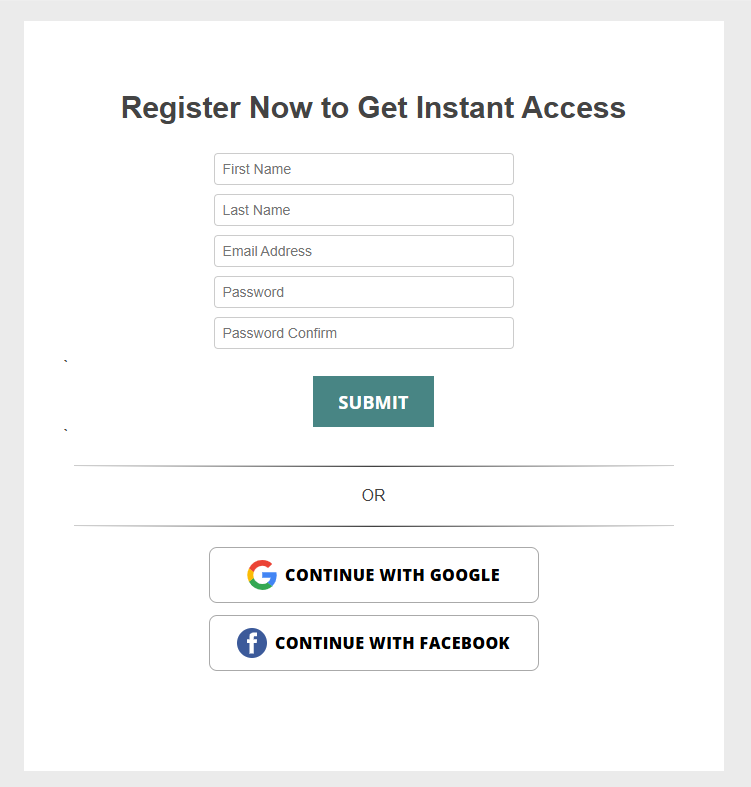The height and width of the screenshot is (787, 751).
Task: Select the Last Name input box
Action: pyautogui.click(x=364, y=210)
